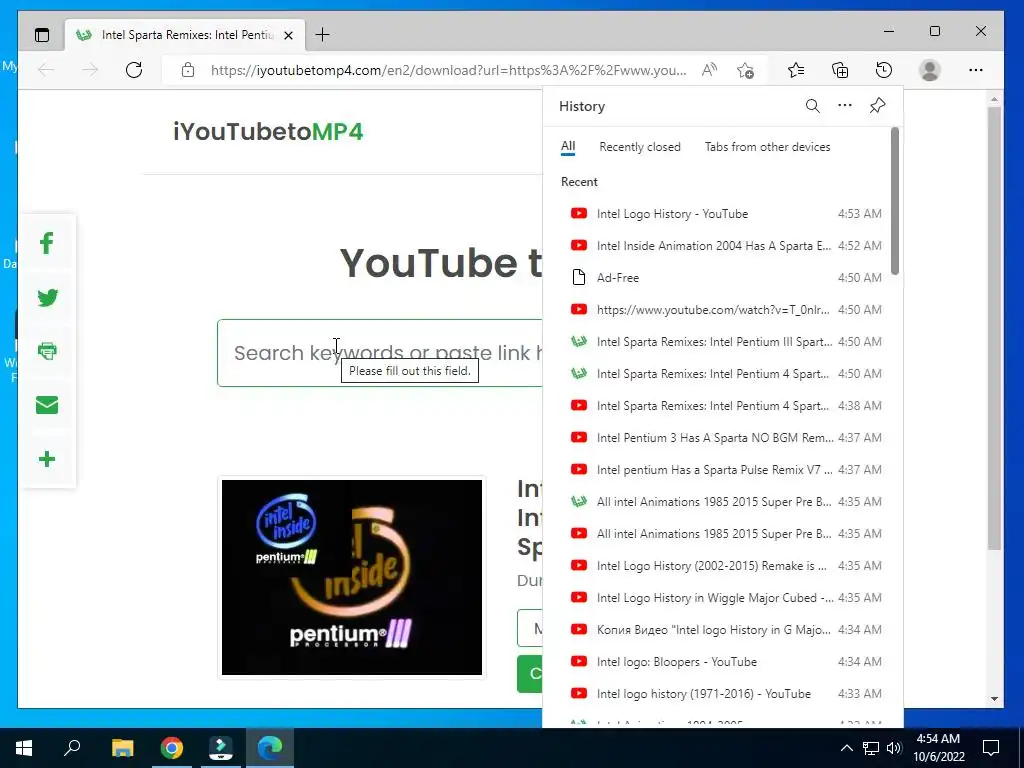This screenshot has height=768, width=1024.
Task: Click the iYouTubetoMP4 site logo
Action: pos(268,132)
